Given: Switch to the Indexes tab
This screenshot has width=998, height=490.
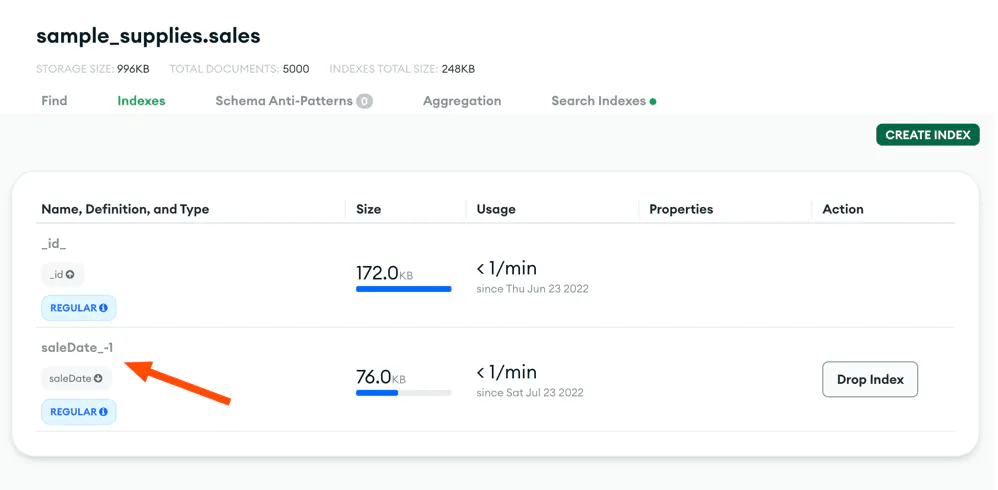Looking at the screenshot, I should 141,101.
